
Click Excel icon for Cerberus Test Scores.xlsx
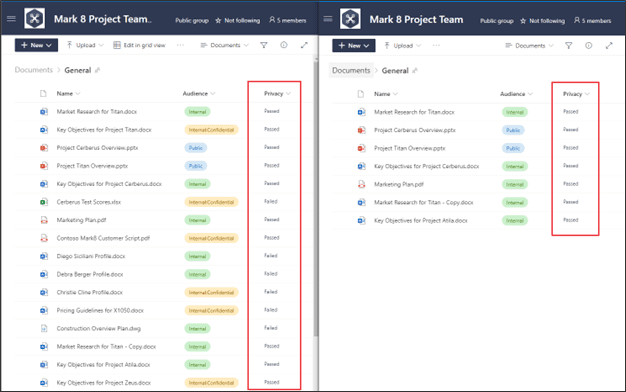click(44, 202)
